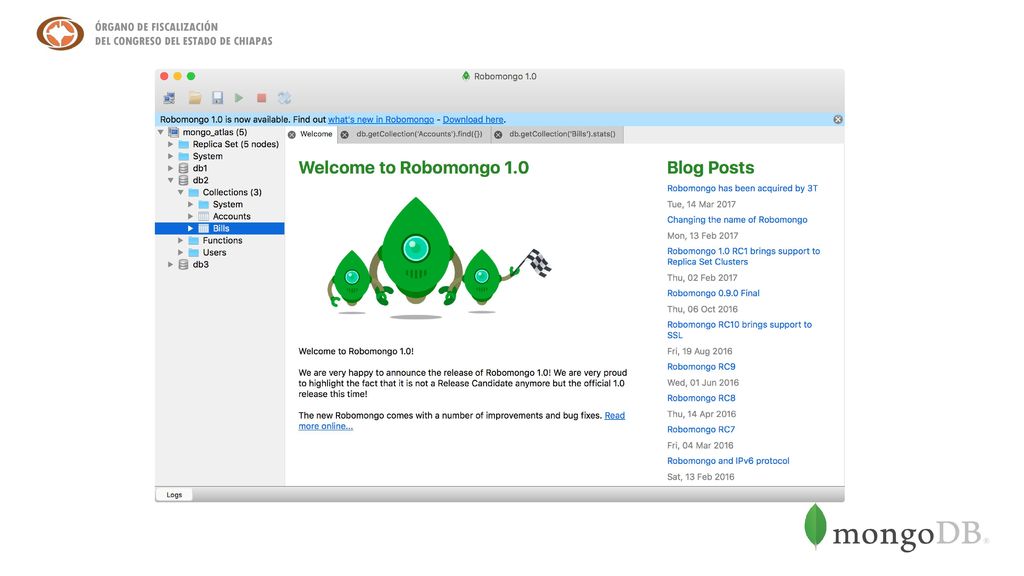Expand the System folder under Collections

coord(191,204)
